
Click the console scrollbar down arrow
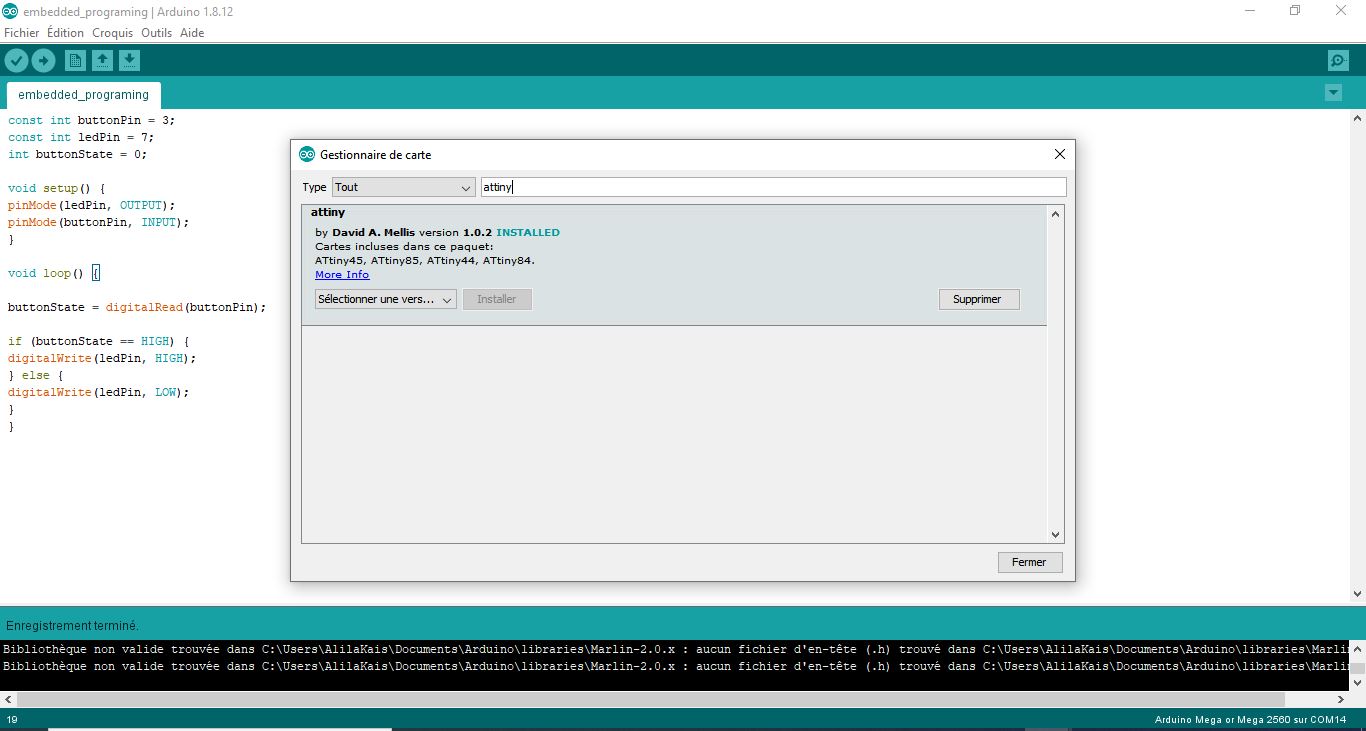pyautogui.click(x=1357, y=682)
